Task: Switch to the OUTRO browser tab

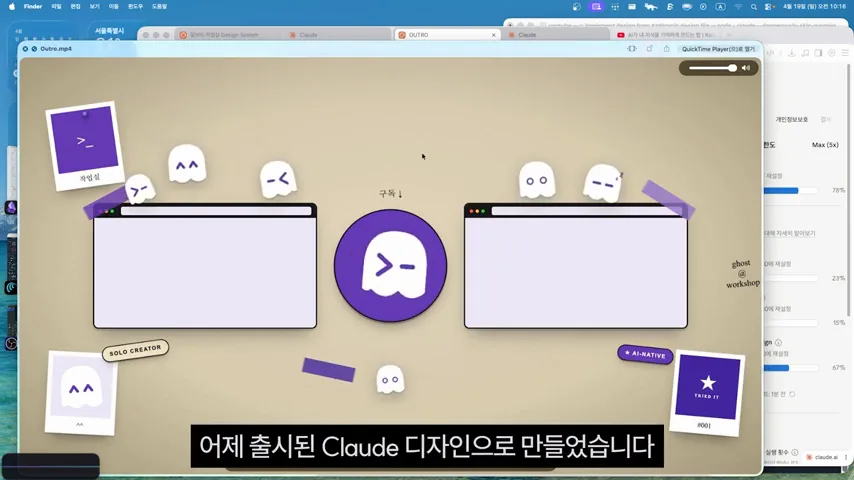Action: point(447,34)
